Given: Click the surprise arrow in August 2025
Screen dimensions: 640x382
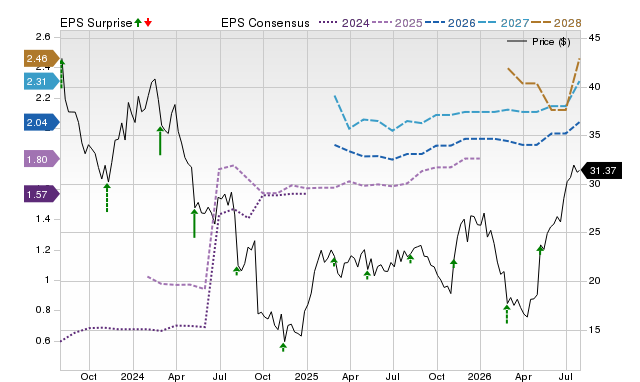Looking at the screenshot, I should [410, 259].
